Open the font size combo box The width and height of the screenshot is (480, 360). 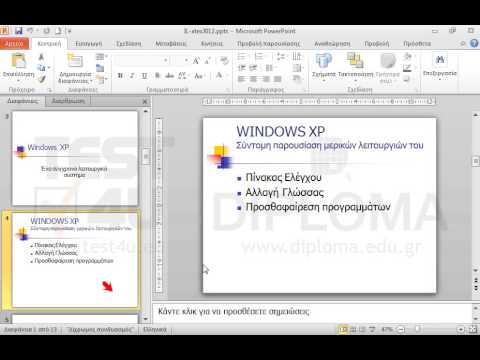pos(180,60)
